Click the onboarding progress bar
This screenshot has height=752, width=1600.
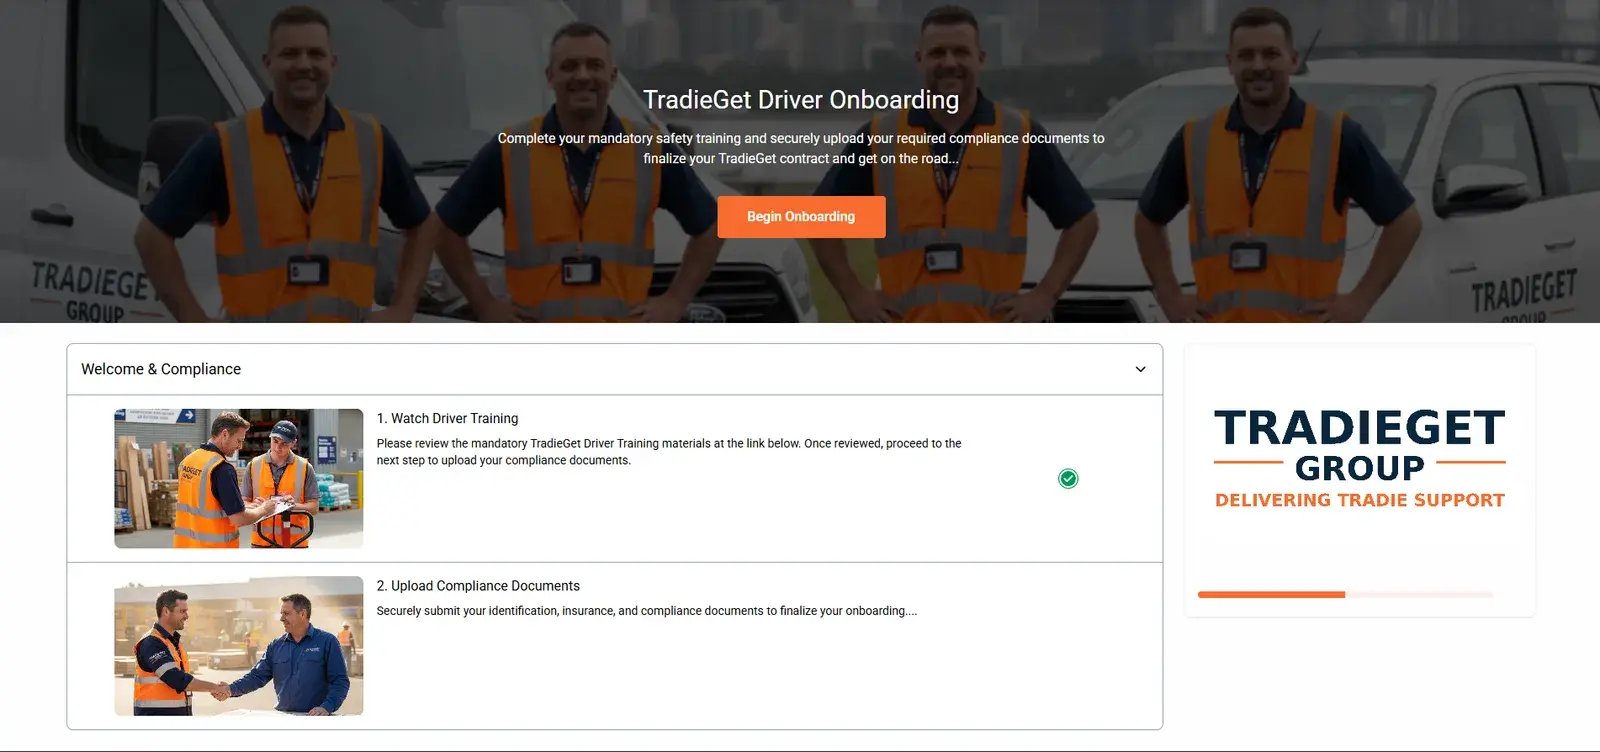1345,595
